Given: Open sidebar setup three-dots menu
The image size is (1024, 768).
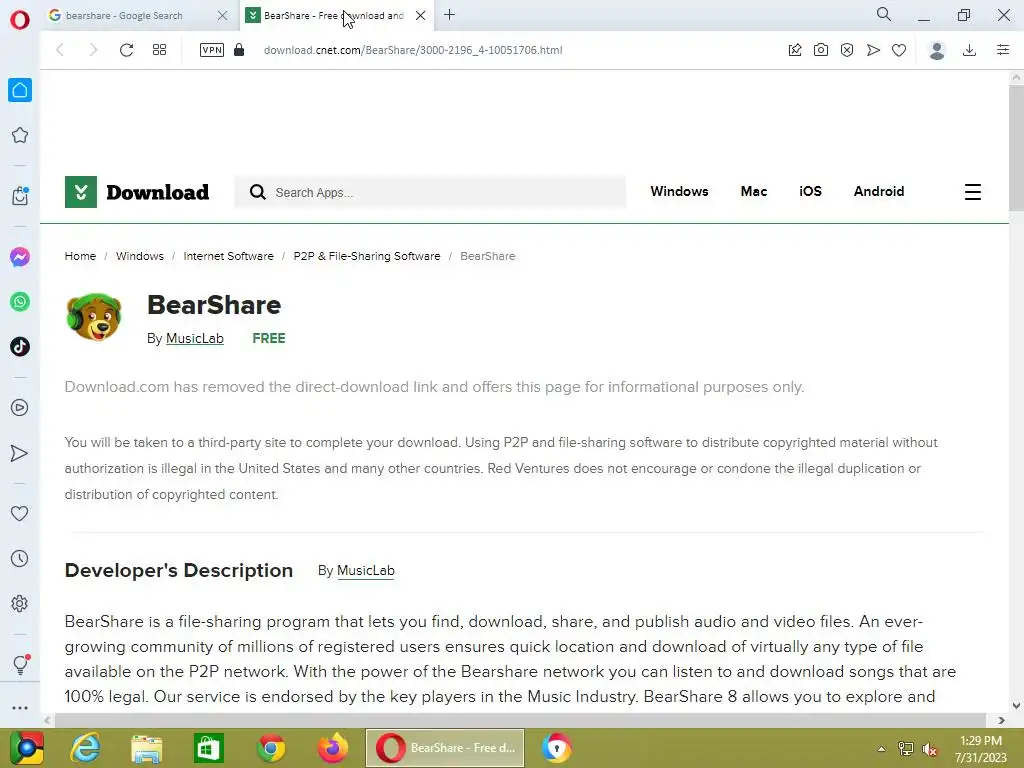Looking at the screenshot, I should click(x=20, y=707).
